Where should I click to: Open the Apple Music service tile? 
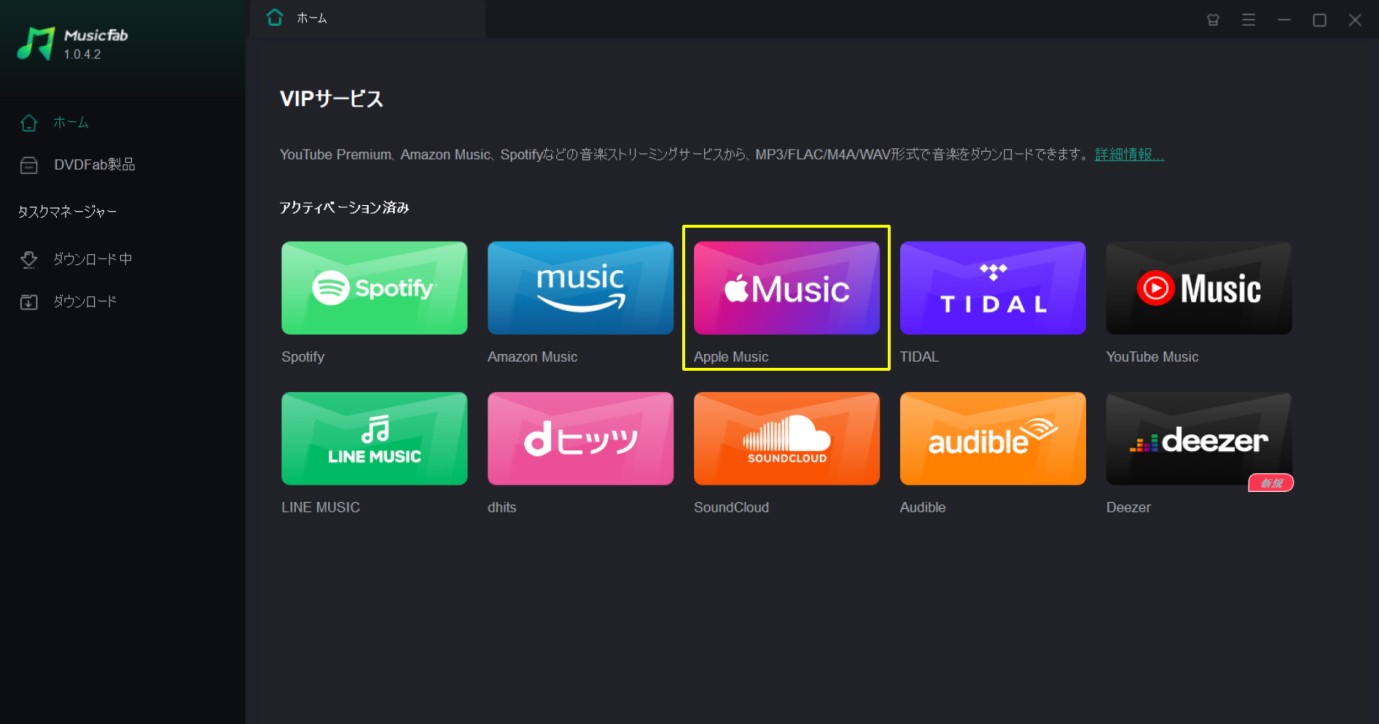pos(787,288)
